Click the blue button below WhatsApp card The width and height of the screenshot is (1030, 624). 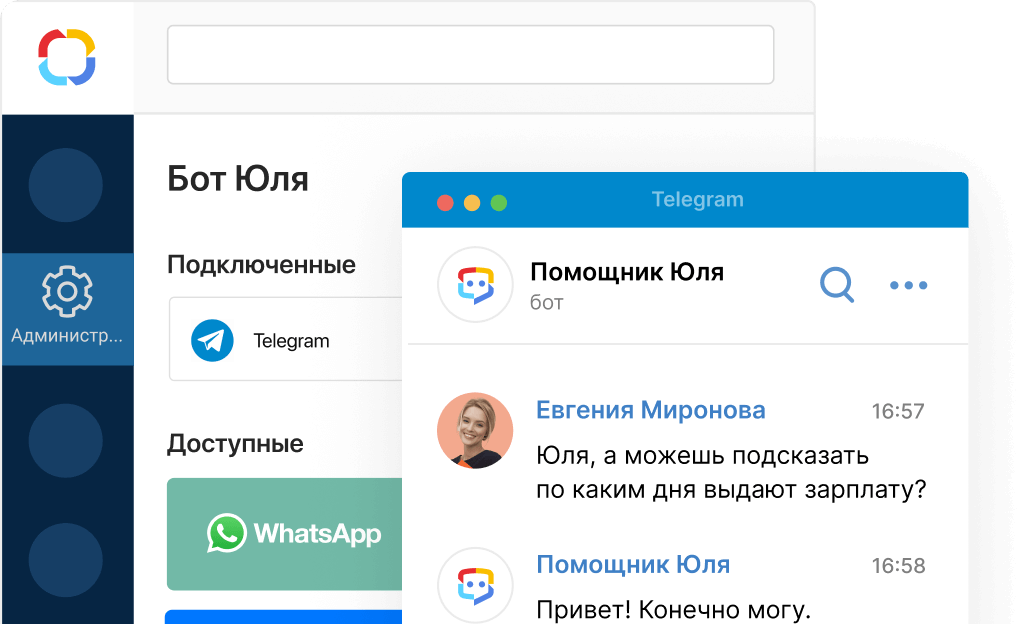click(x=283, y=617)
